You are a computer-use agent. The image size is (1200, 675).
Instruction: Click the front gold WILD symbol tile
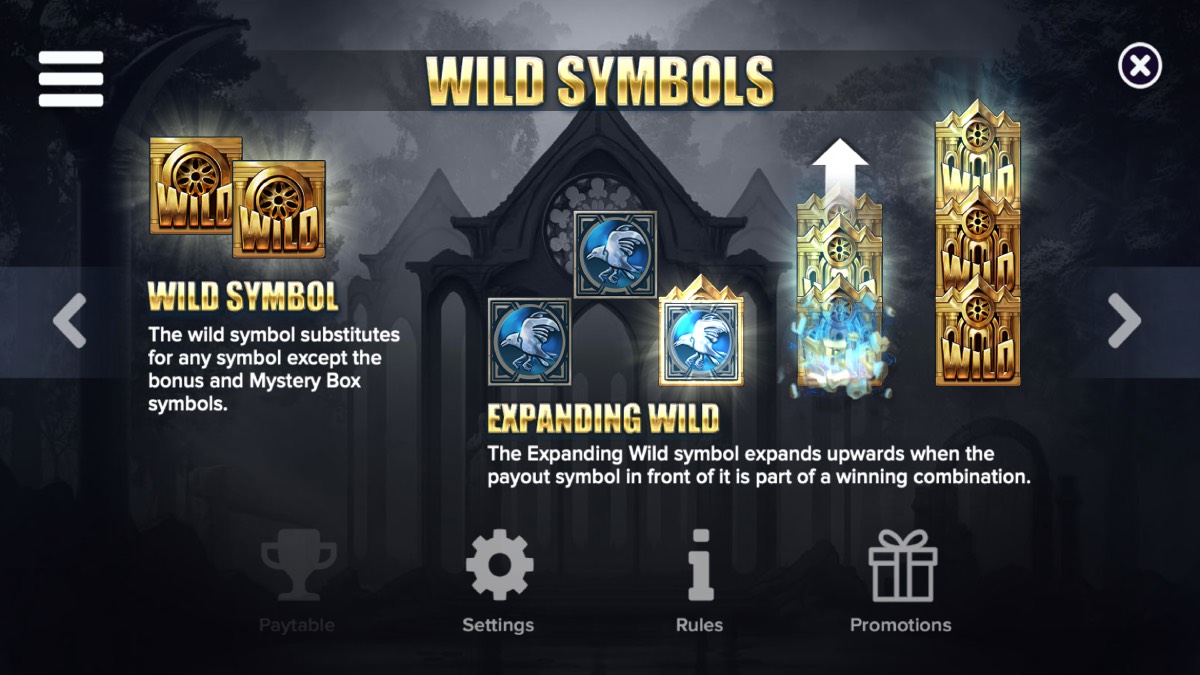[279, 209]
